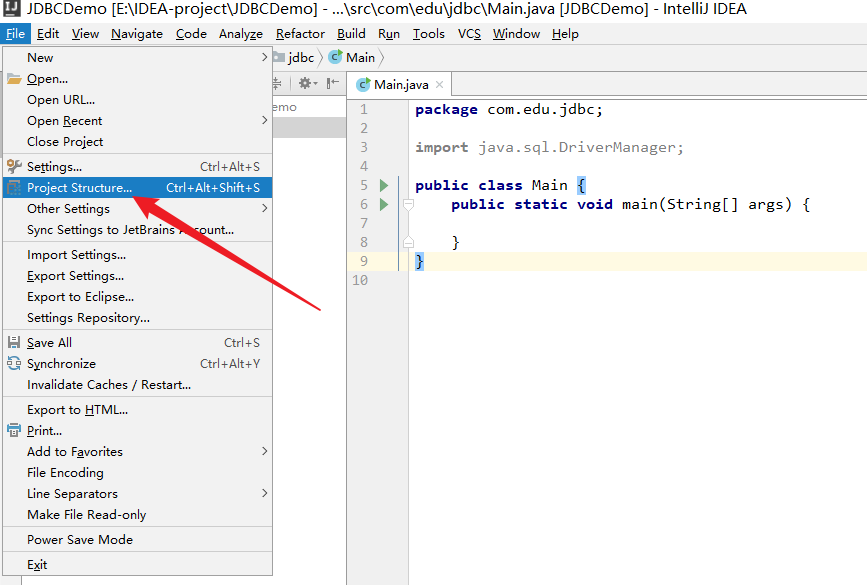Select Close Project menu item
This screenshot has height=585, width=867.
(x=138, y=142)
